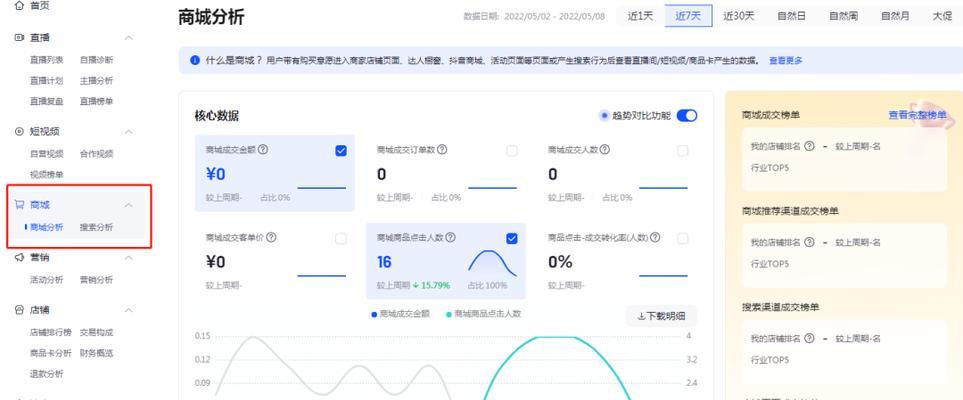Open 主播分析 in the sidebar
Screen dimensions: 963x400
pyautogui.click(x=96, y=80)
